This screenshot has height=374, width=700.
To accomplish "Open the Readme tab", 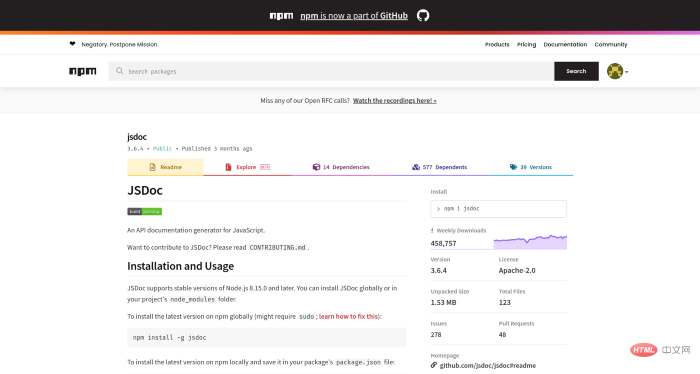I will (165, 167).
